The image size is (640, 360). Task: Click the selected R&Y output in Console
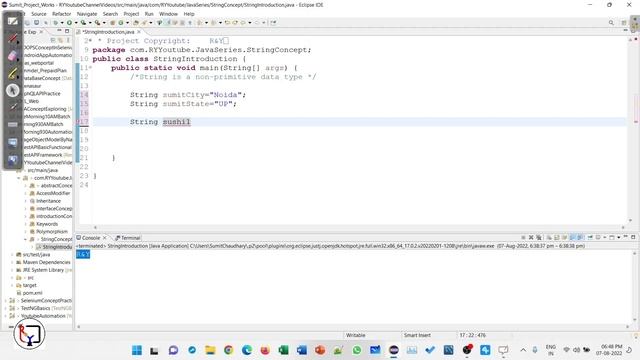point(83,254)
